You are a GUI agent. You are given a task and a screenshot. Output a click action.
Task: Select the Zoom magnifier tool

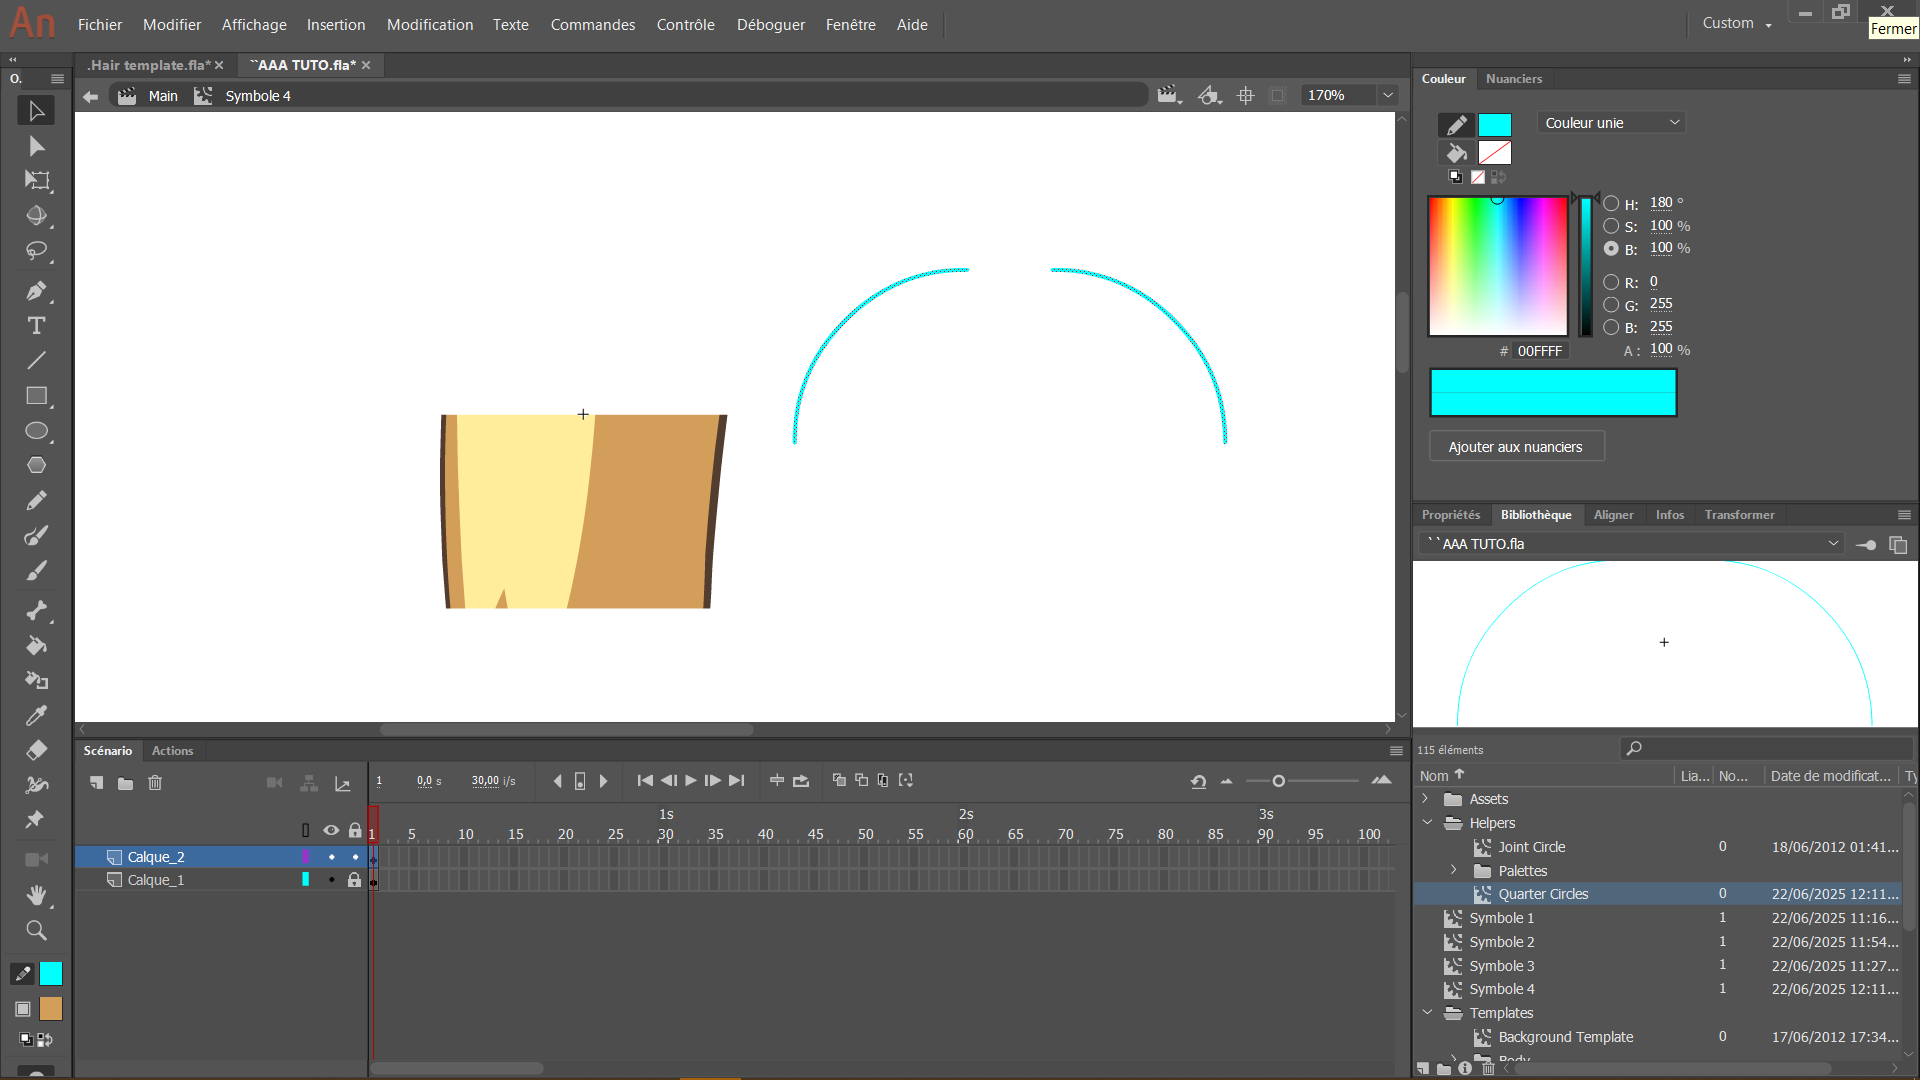click(x=36, y=930)
